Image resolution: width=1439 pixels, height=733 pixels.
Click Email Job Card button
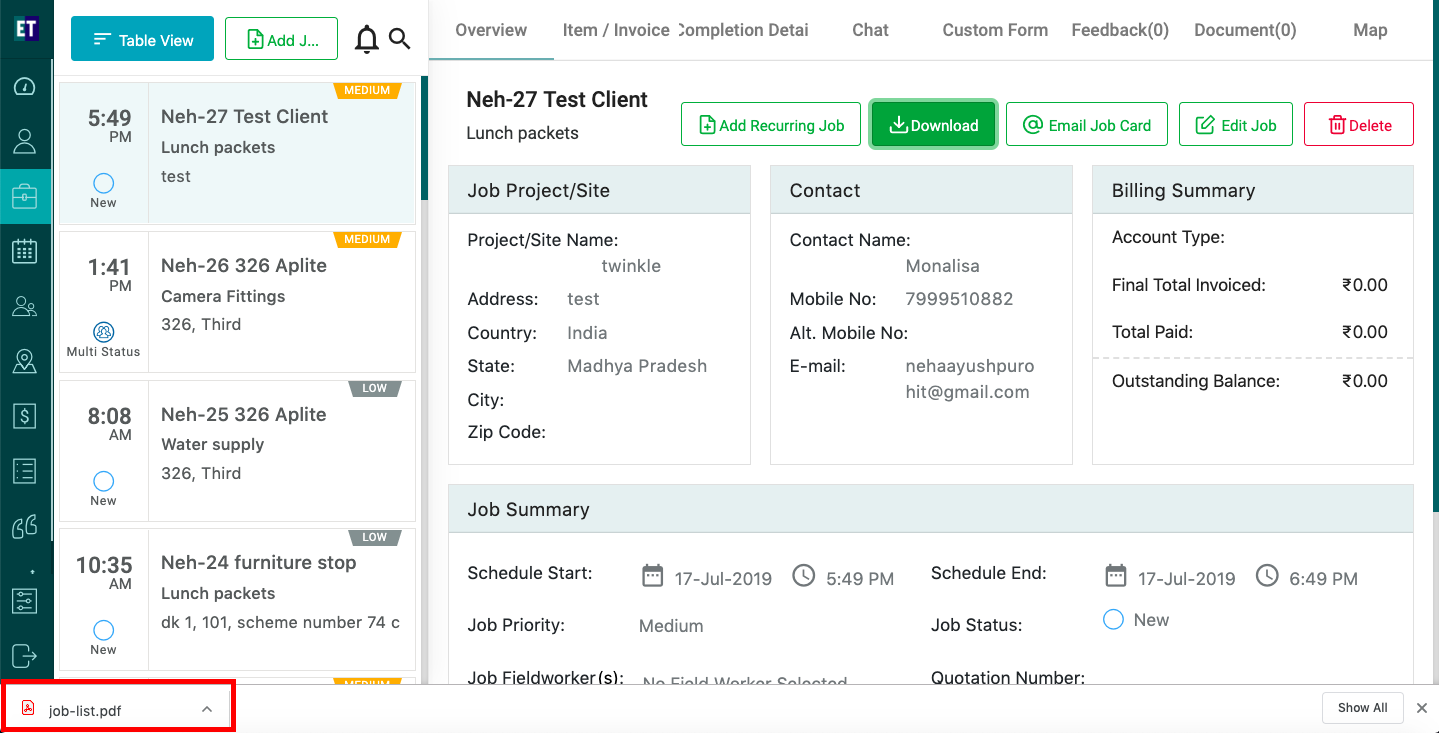coord(1086,124)
